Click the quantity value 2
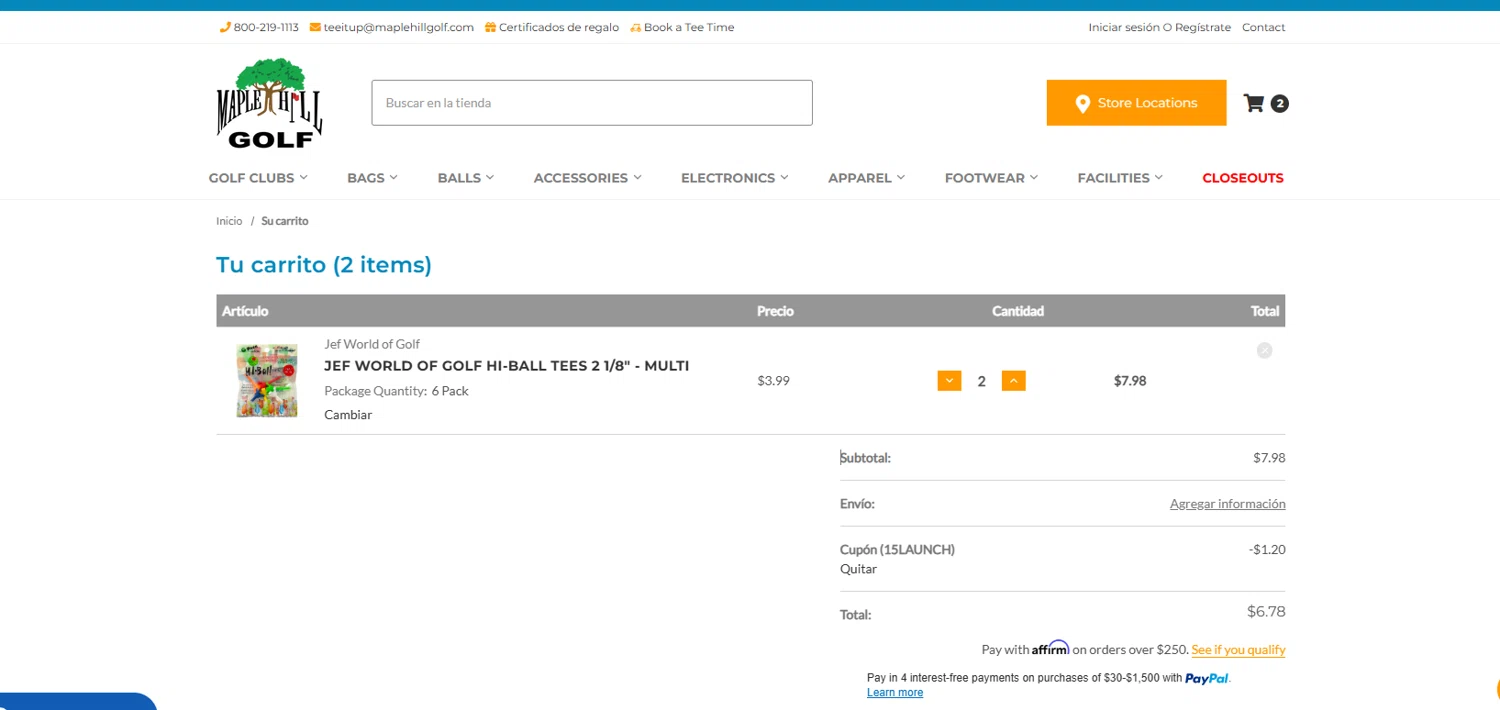The image size is (1500, 710). click(981, 381)
